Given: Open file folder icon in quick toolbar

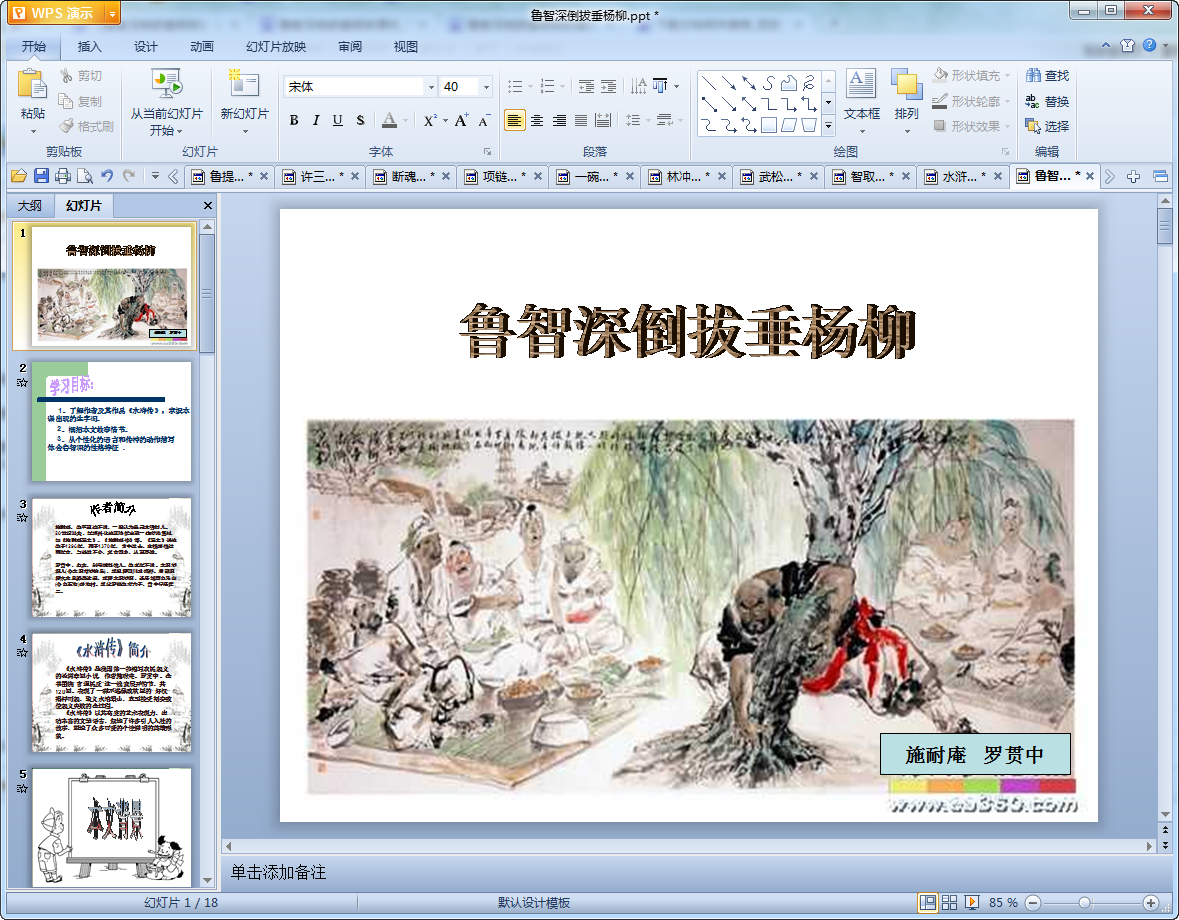Looking at the screenshot, I should coord(19,176).
